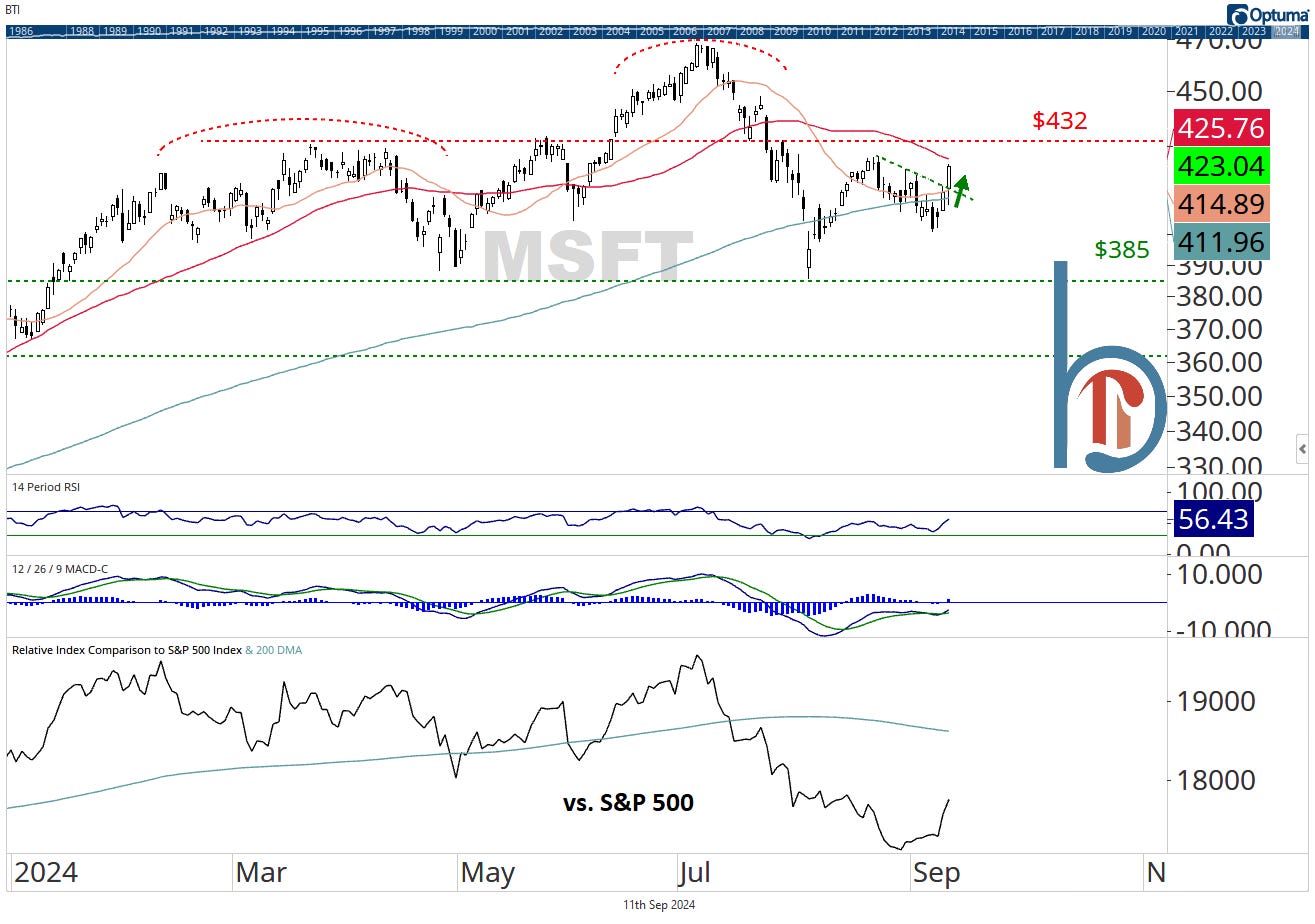Expand the side panel with the arrow tab
This screenshot has height=924, width=1315.
1302,449
